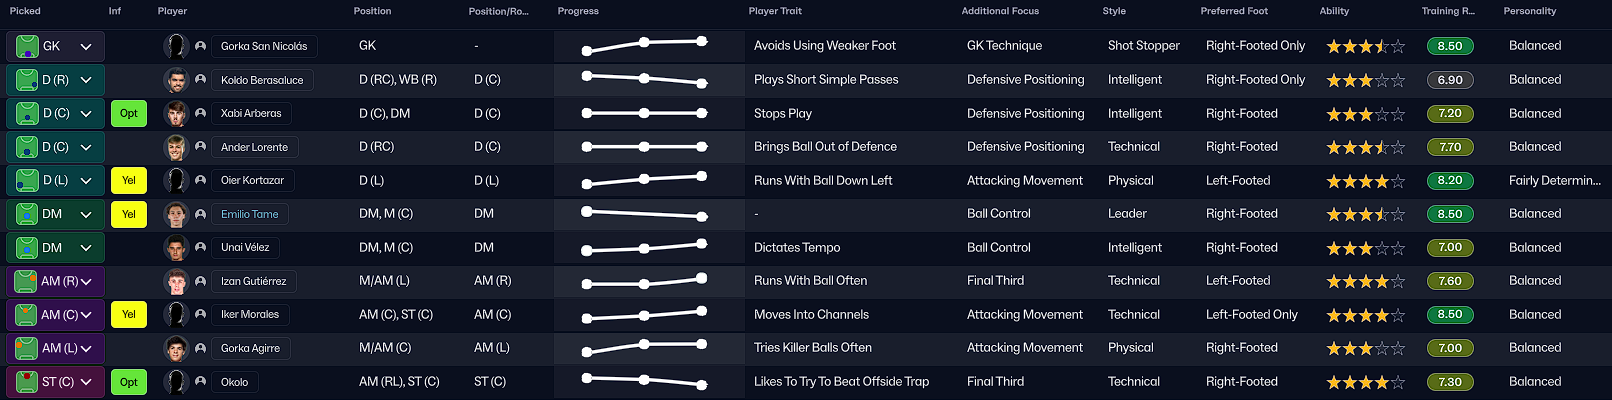Click the progress graph for Unai Vélez
The height and width of the screenshot is (400, 1612).
click(x=645, y=248)
